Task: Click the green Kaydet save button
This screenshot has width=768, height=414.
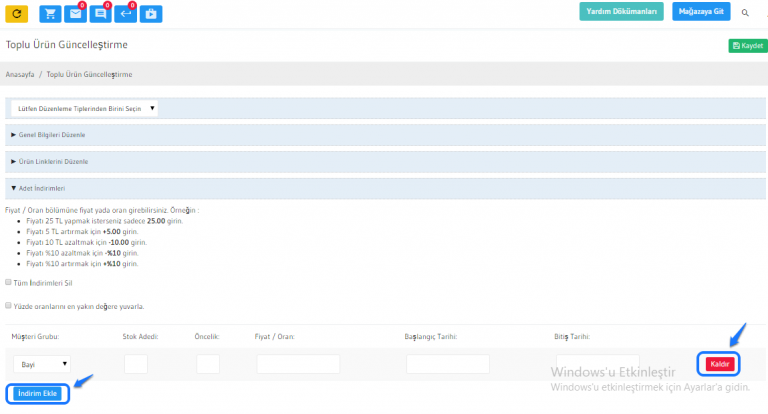Action: pyautogui.click(x=748, y=45)
